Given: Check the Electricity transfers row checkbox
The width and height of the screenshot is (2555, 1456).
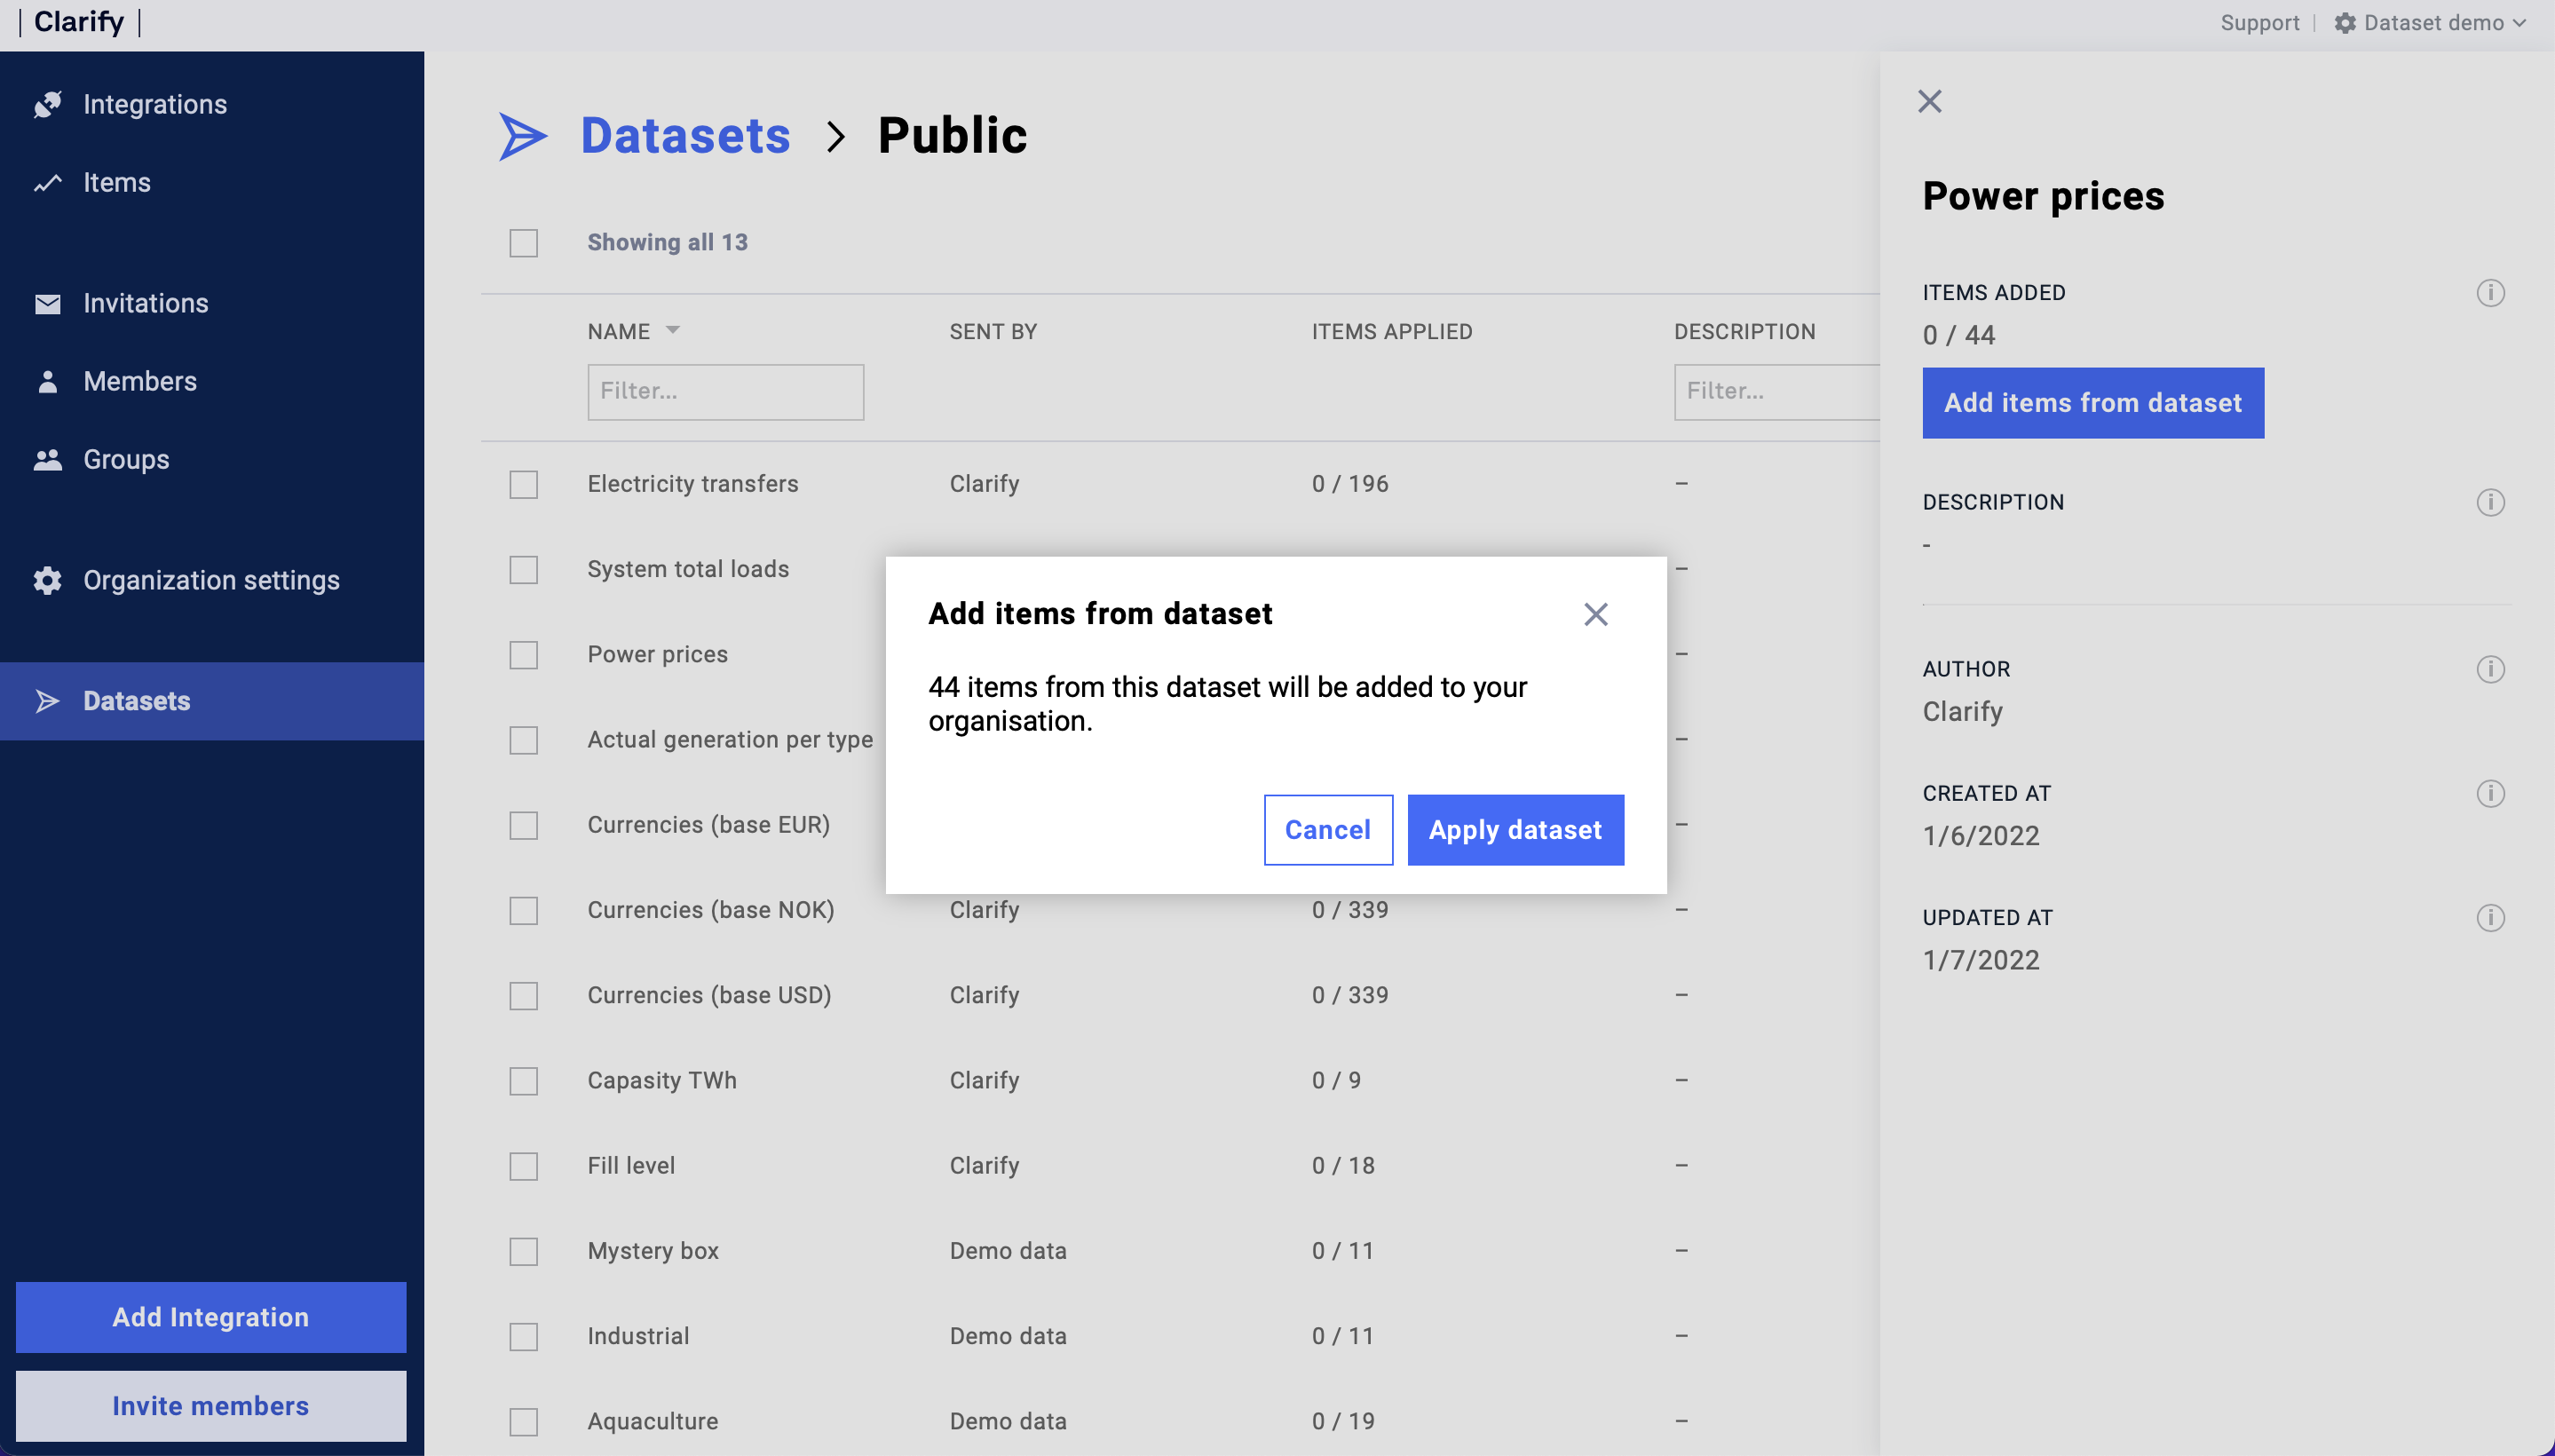Looking at the screenshot, I should point(523,484).
